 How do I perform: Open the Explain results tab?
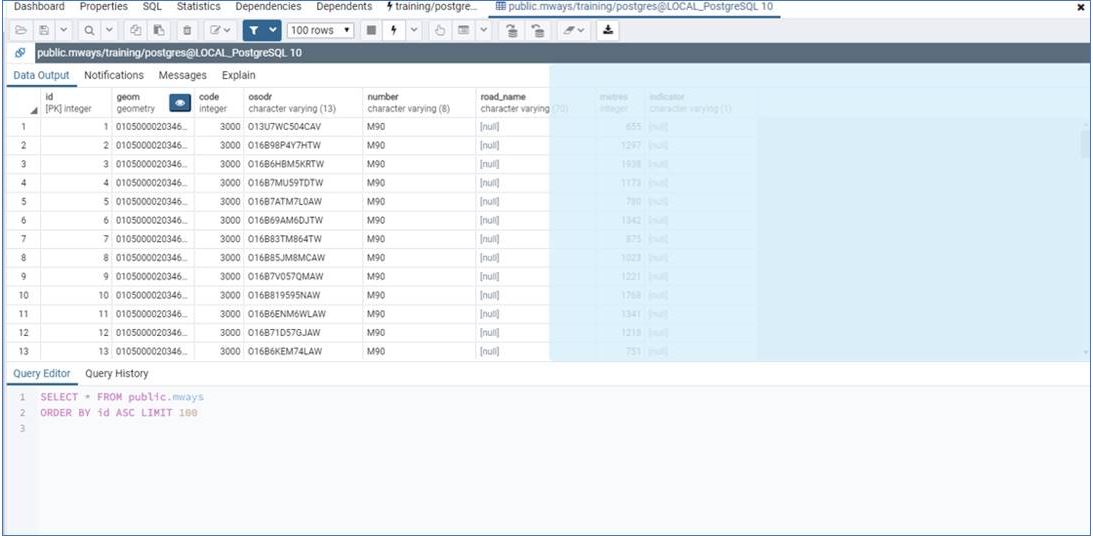point(238,75)
